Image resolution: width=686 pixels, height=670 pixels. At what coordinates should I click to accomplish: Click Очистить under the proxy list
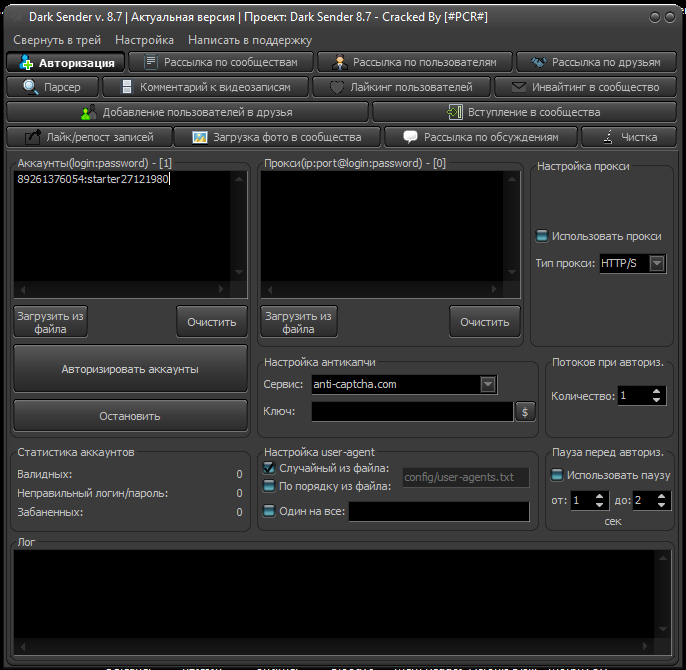pos(485,322)
